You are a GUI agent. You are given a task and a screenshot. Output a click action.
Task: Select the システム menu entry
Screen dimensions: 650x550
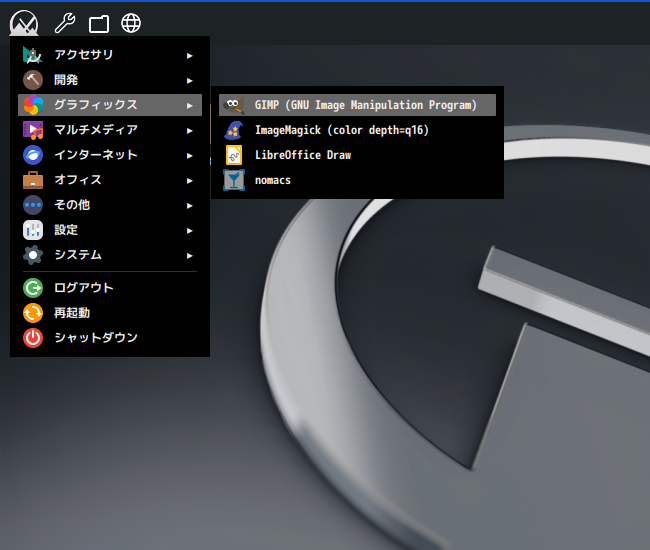pos(110,255)
